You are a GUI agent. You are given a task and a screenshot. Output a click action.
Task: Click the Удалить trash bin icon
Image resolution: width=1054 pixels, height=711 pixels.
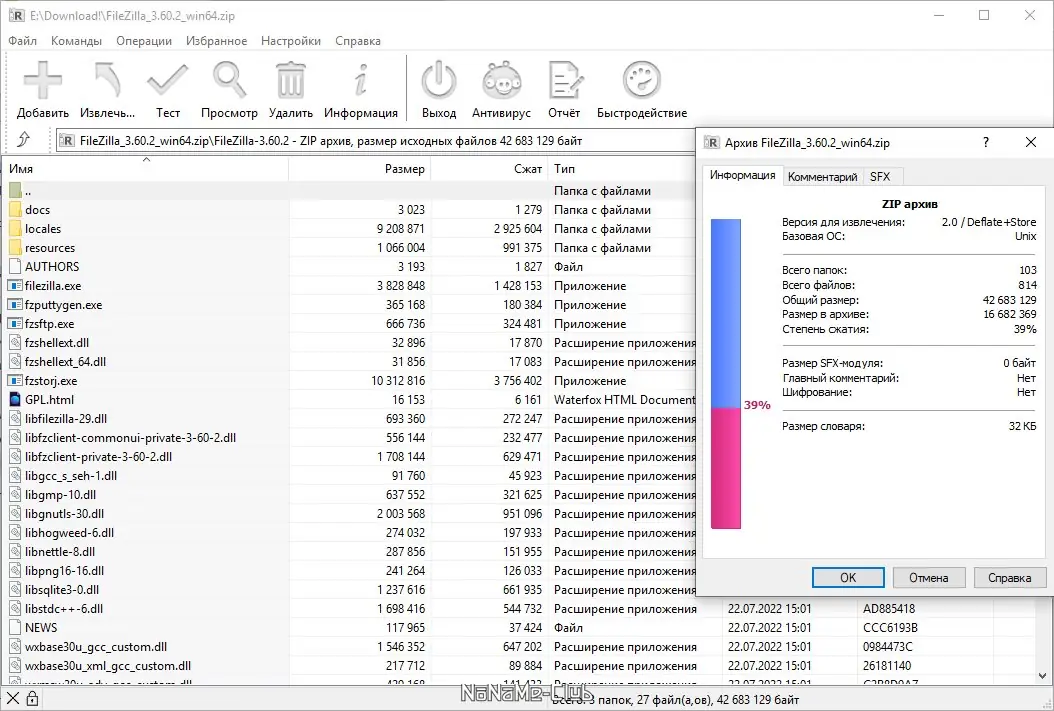291,80
